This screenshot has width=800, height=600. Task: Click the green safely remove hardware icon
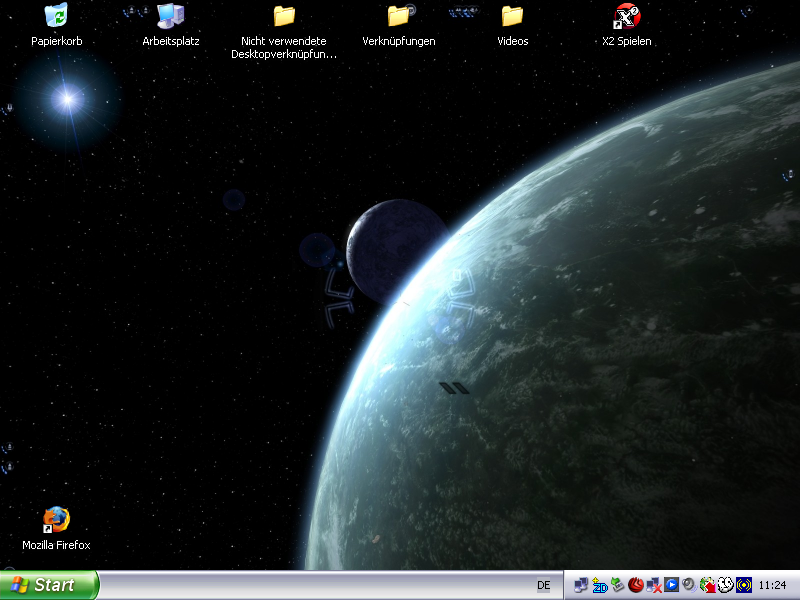coord(618,585)
